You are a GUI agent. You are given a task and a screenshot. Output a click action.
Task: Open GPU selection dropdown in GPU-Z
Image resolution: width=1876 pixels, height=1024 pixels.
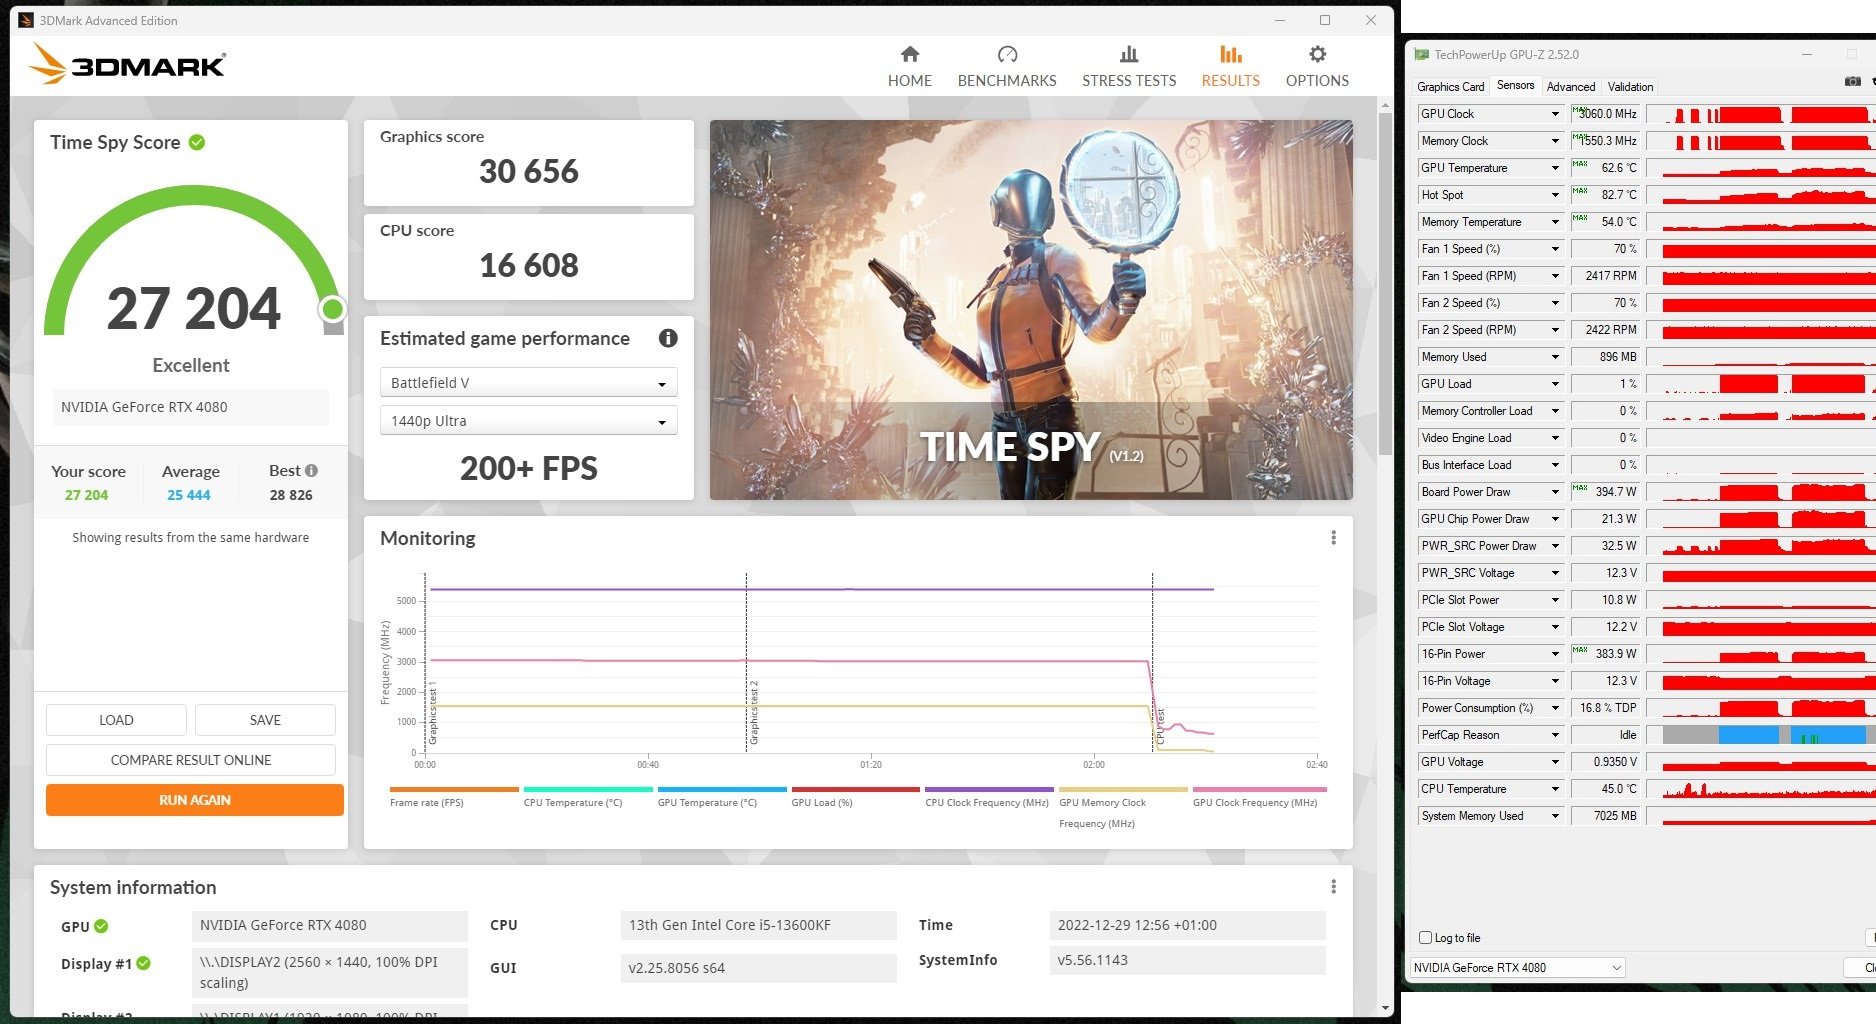pos(1517,967)
